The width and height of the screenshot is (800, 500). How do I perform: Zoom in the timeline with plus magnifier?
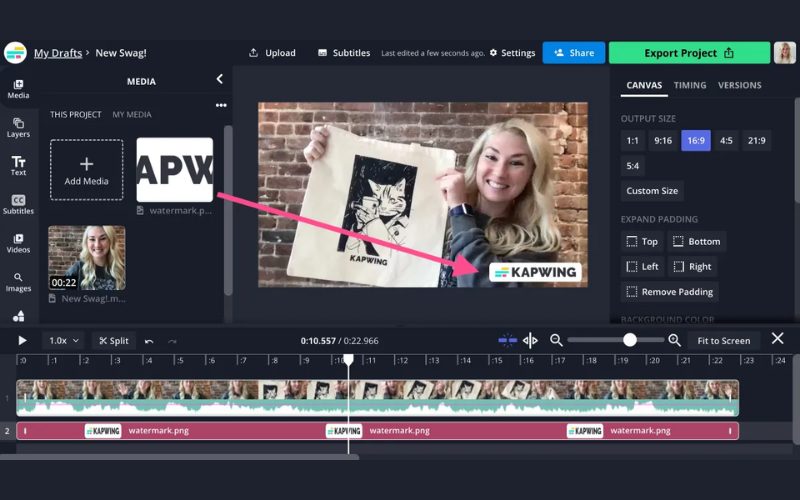(x=674, y=340)
